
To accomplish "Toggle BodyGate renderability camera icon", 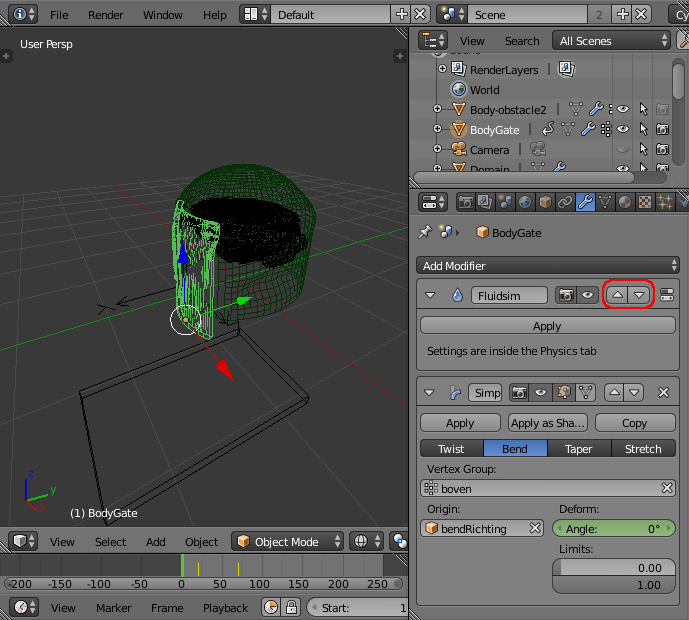I will click(x=662, y=129).
